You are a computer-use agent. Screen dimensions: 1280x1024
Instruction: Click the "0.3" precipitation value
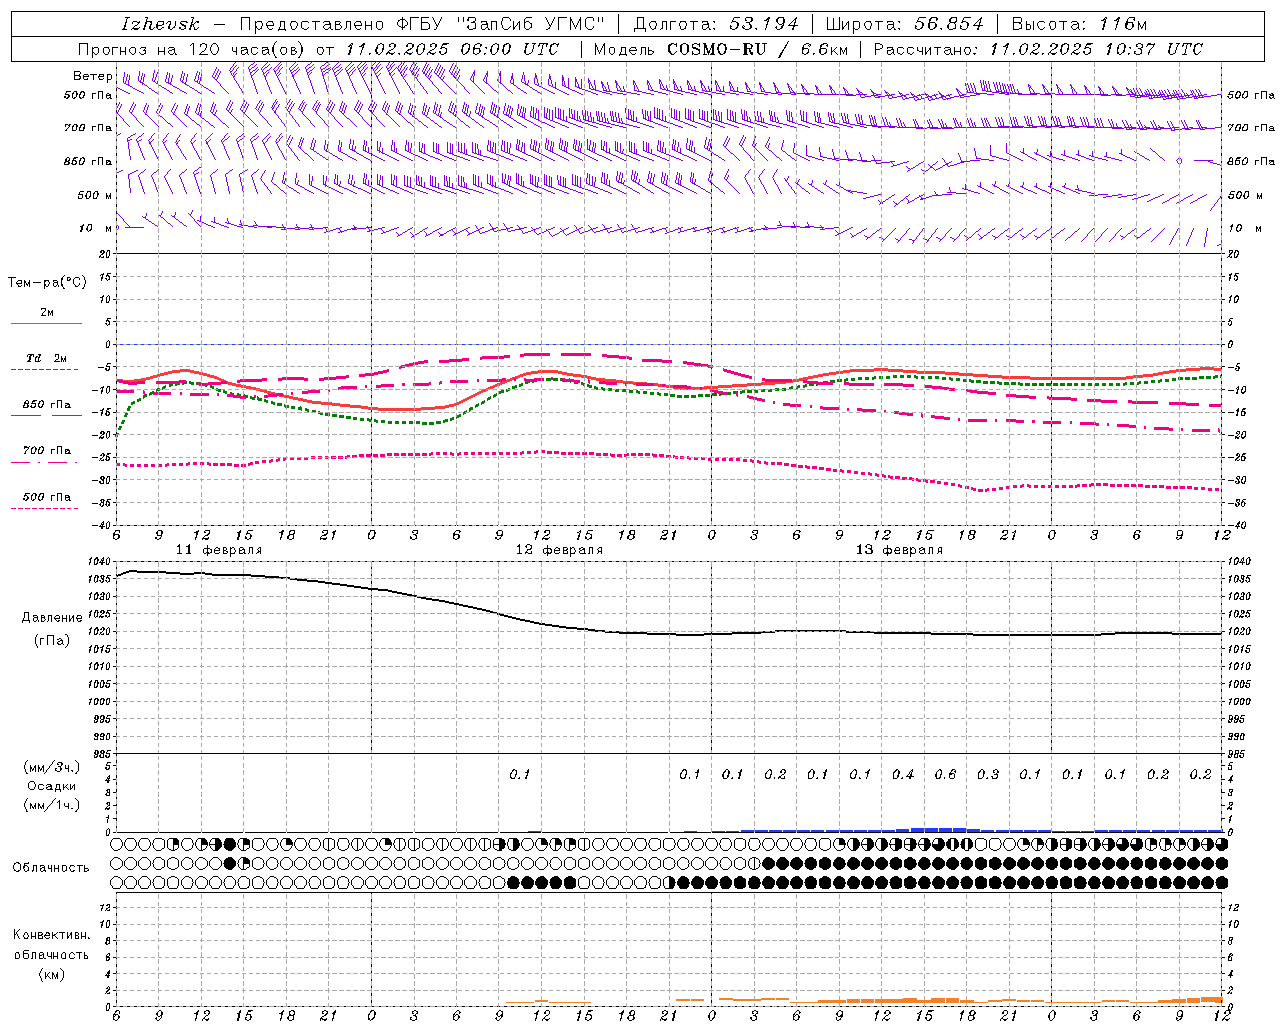tap(988, 775)
